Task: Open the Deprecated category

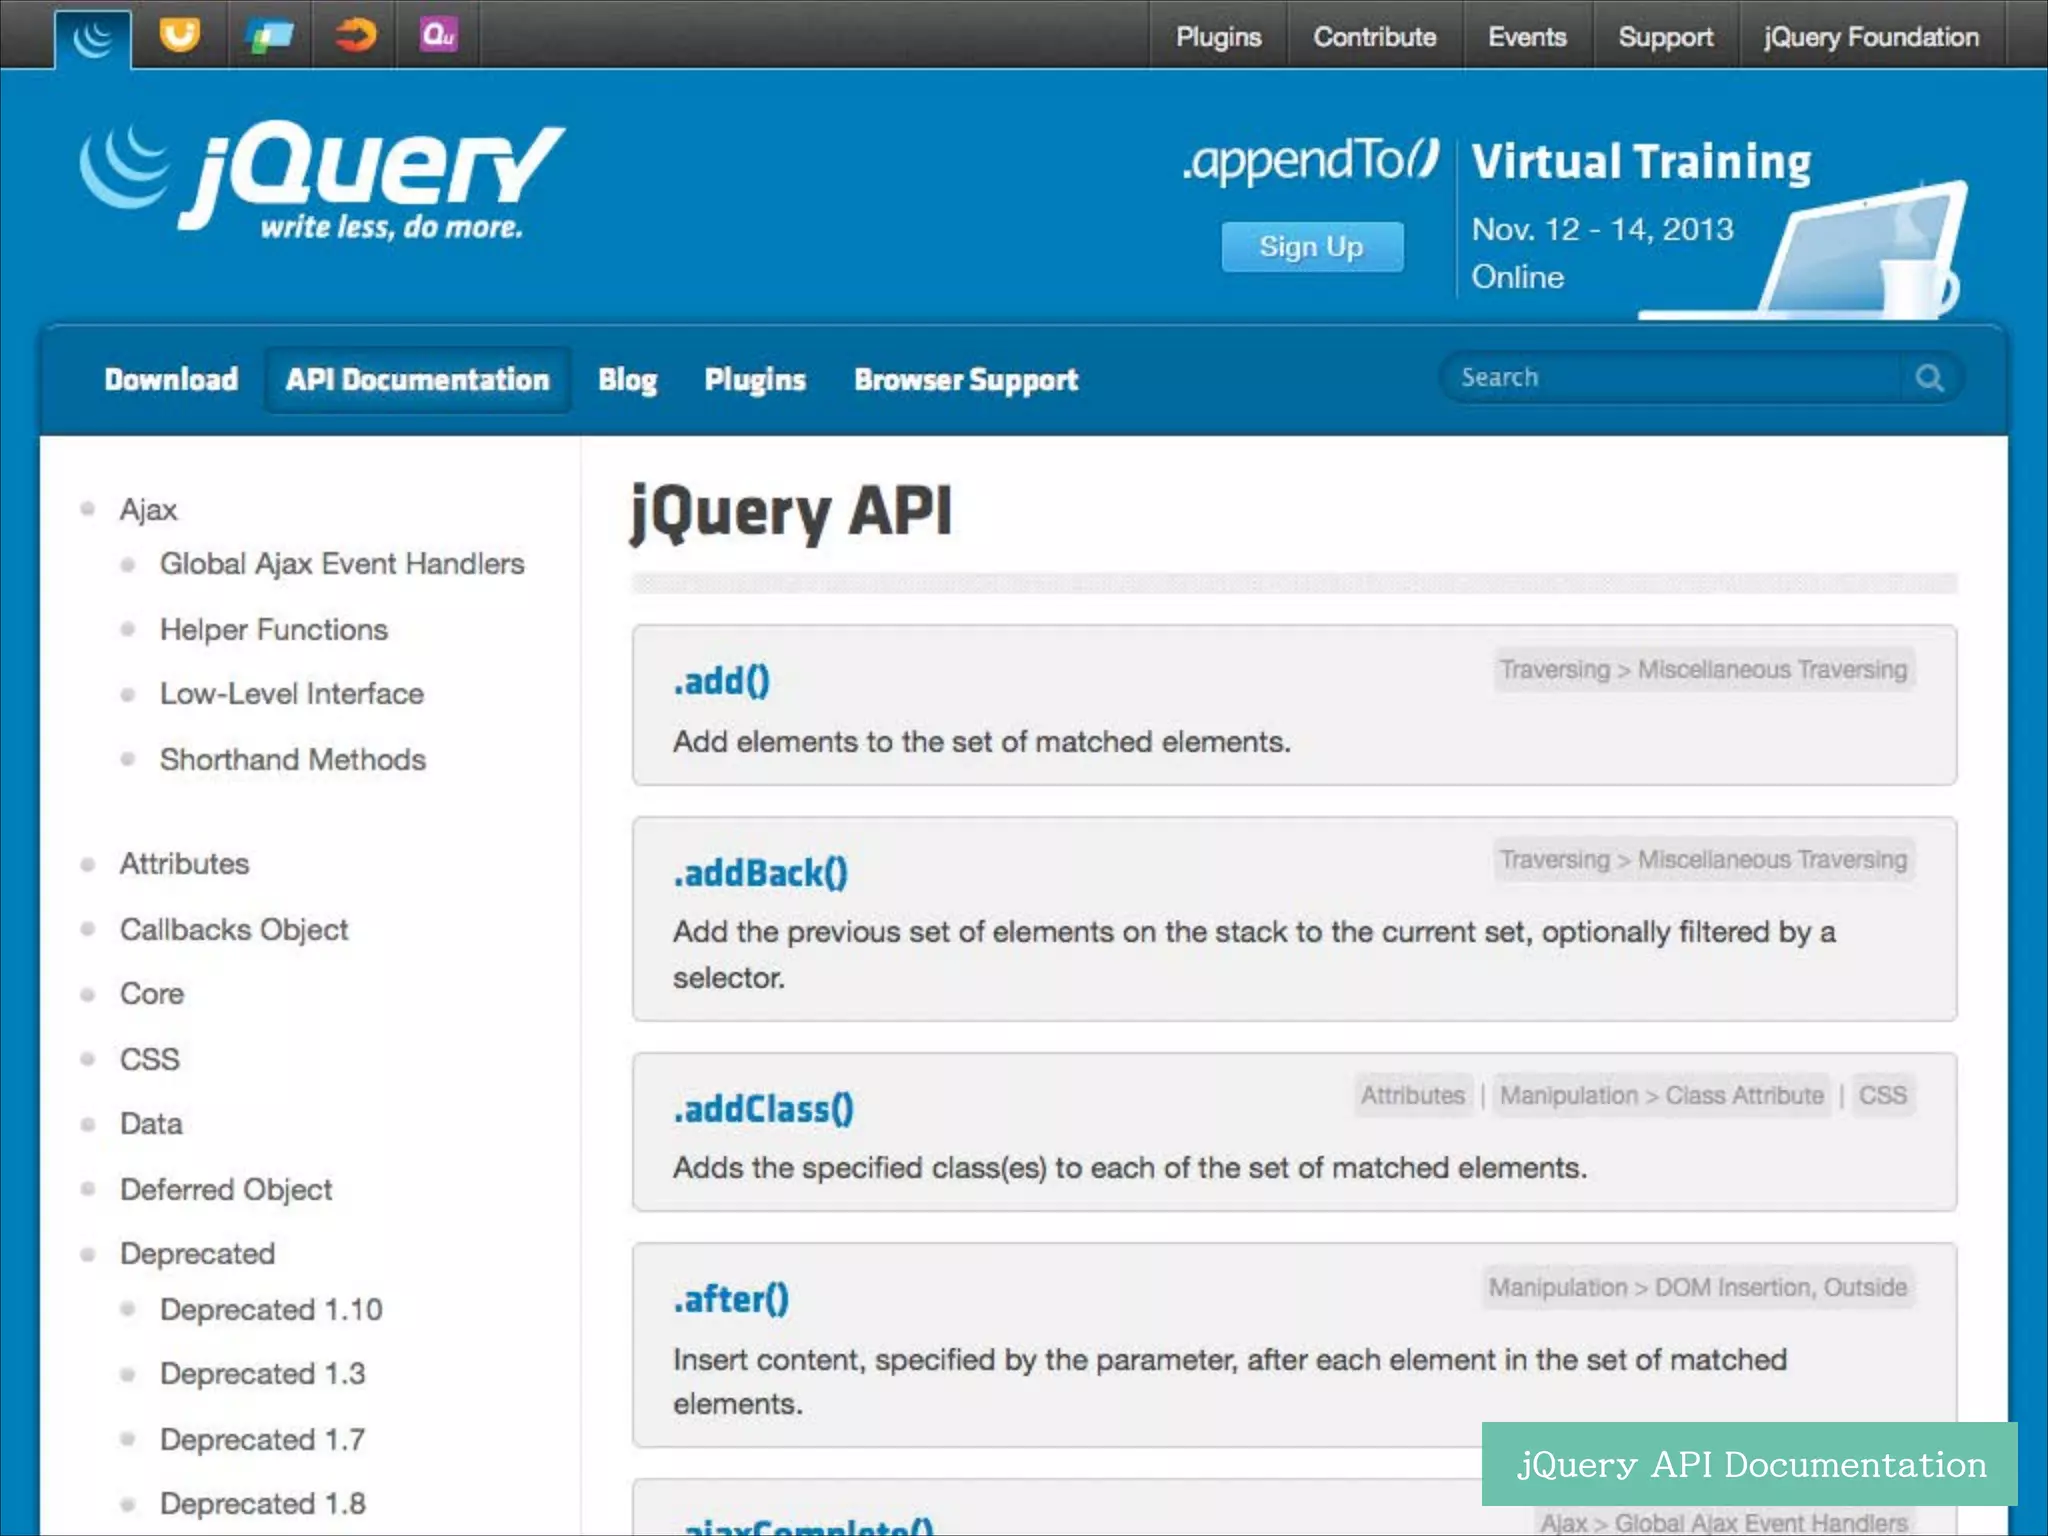Action: (x=197, y=1254)
